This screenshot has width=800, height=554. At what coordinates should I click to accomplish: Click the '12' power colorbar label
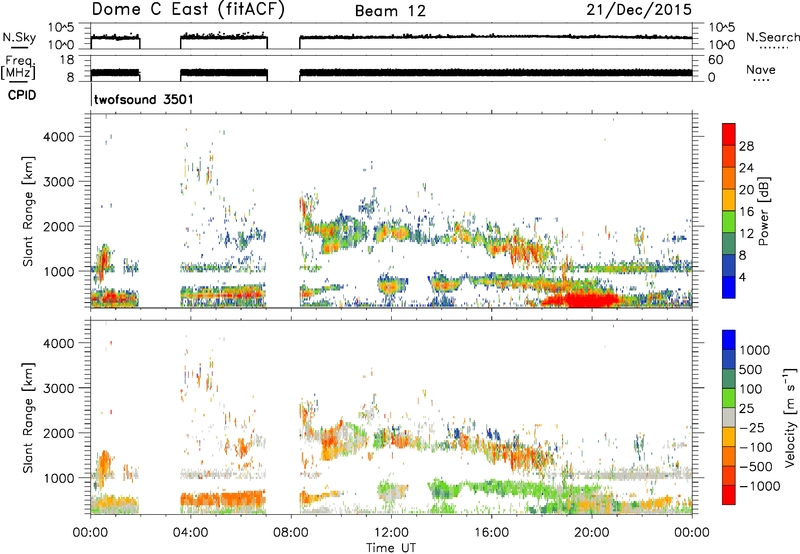pos(746,233)
